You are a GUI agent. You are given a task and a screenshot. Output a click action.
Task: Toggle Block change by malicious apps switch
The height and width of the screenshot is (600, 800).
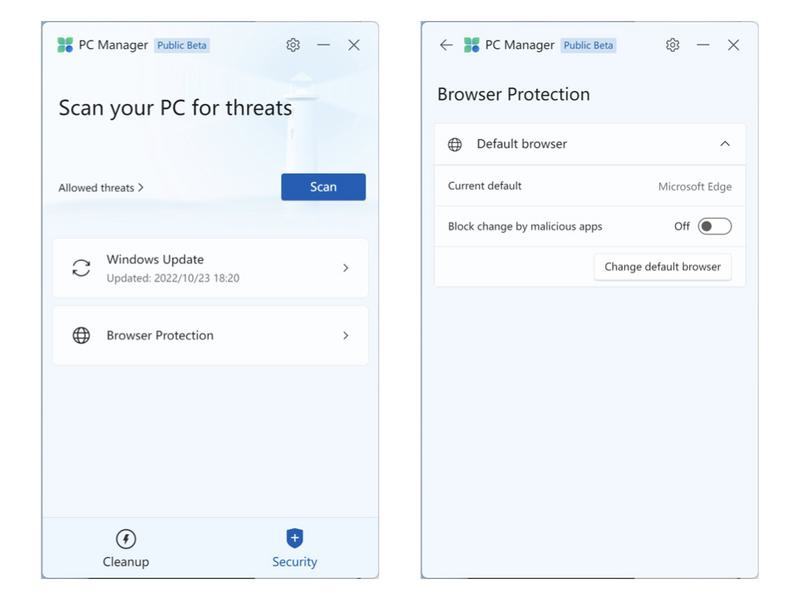pyautogui.click(x=715, y=226)
